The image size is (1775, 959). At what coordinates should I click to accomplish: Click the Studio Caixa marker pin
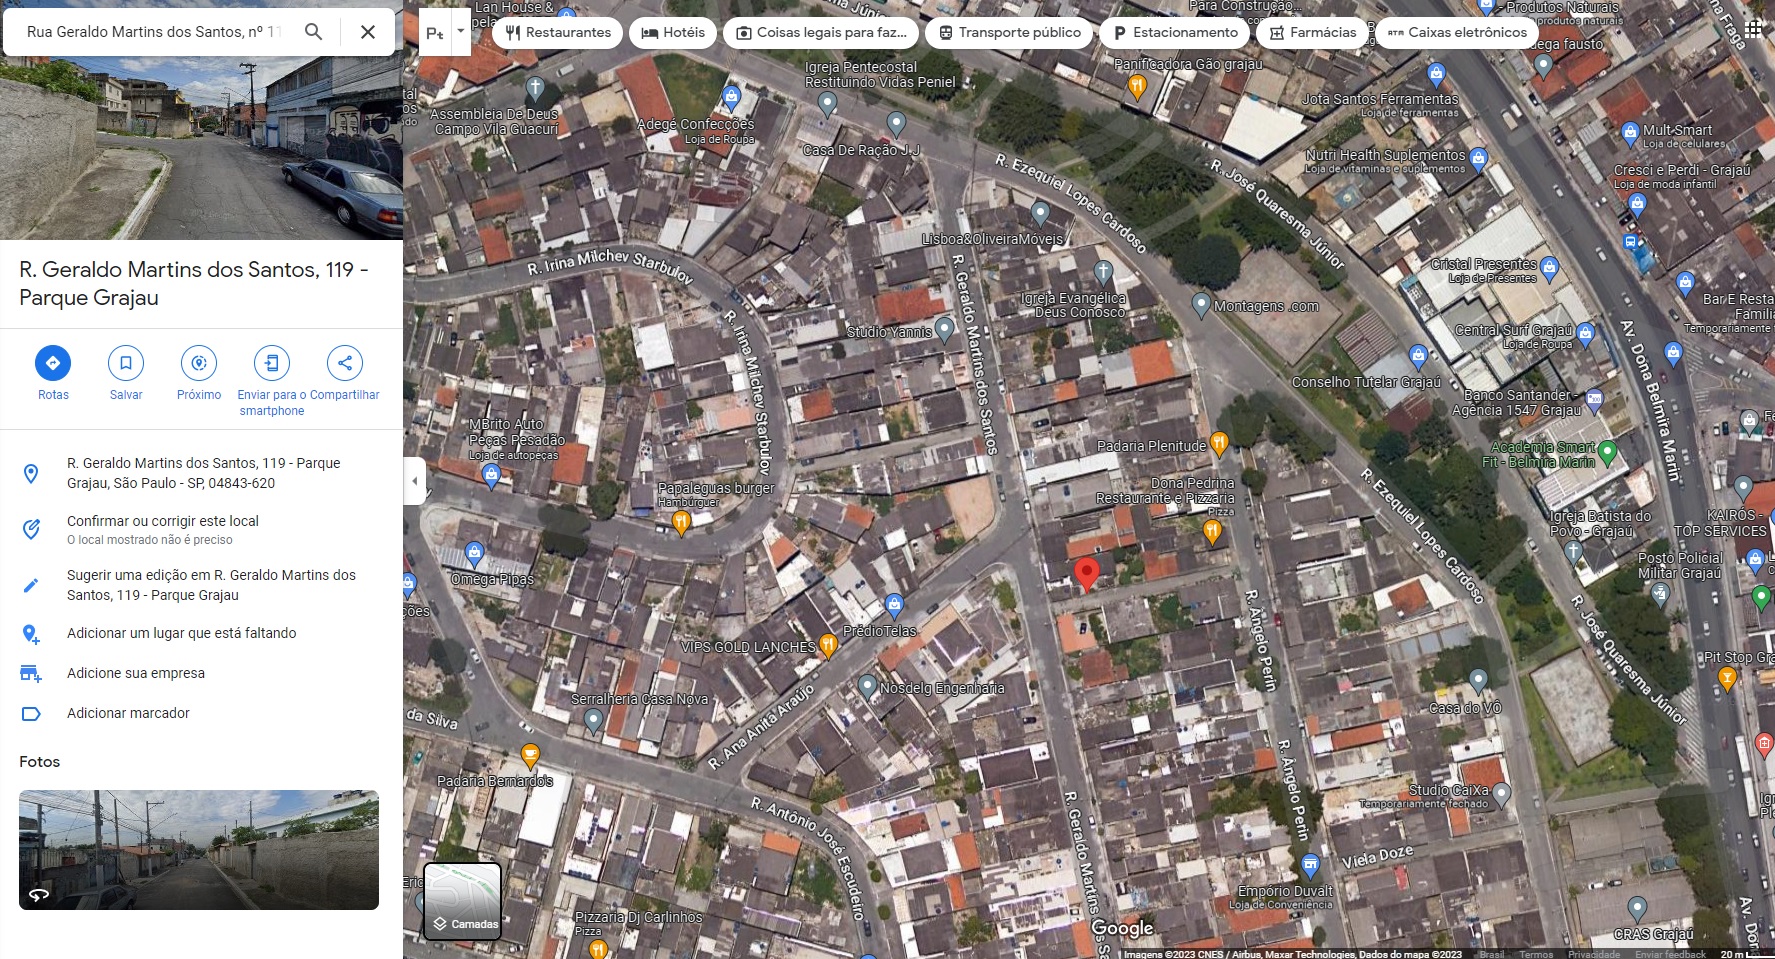(x=1501, y=794)
